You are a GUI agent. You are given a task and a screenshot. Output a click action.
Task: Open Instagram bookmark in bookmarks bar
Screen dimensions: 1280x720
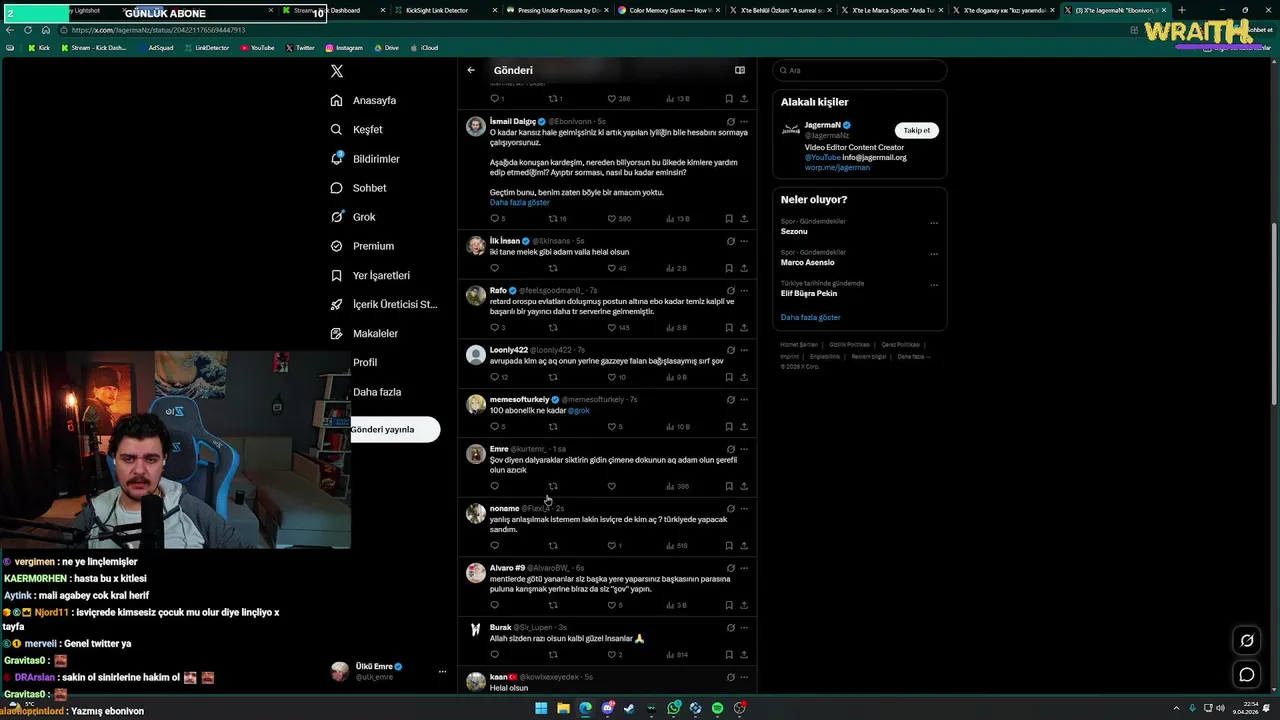tap(344, 47)
